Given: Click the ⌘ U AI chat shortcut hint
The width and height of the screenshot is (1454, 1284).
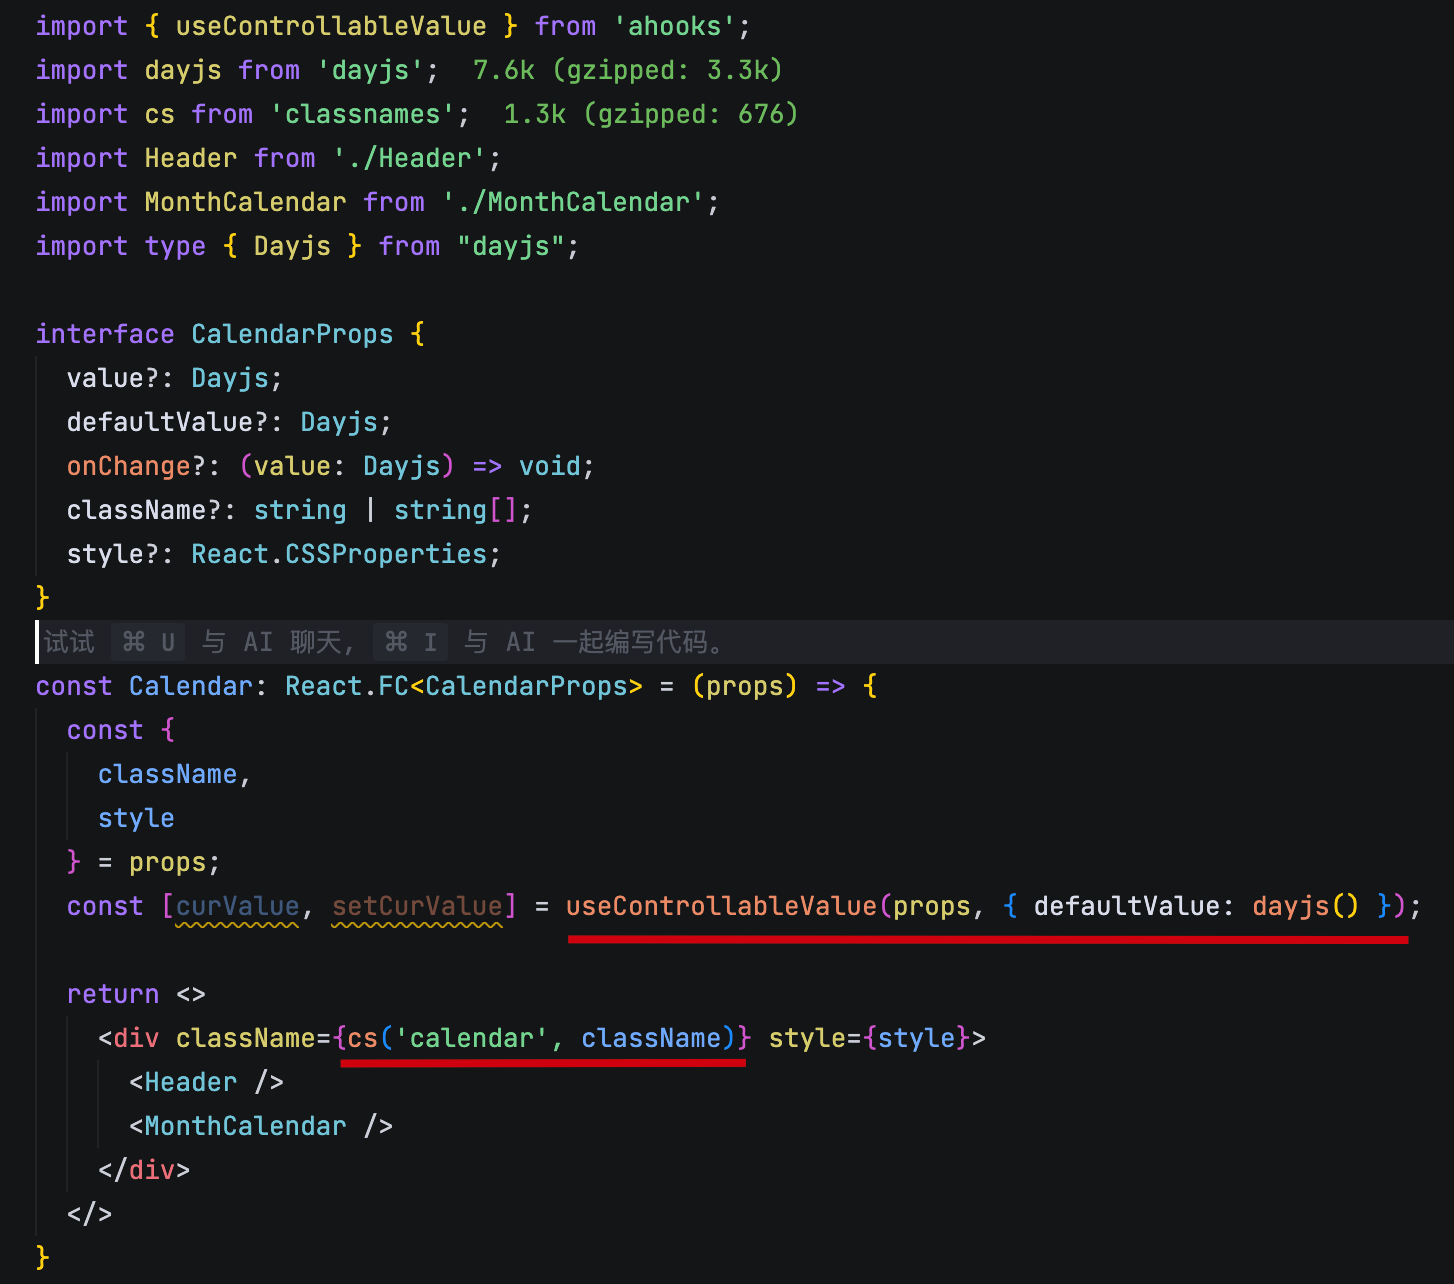Looking at the screenshot, I should click(x=149, y=642).
